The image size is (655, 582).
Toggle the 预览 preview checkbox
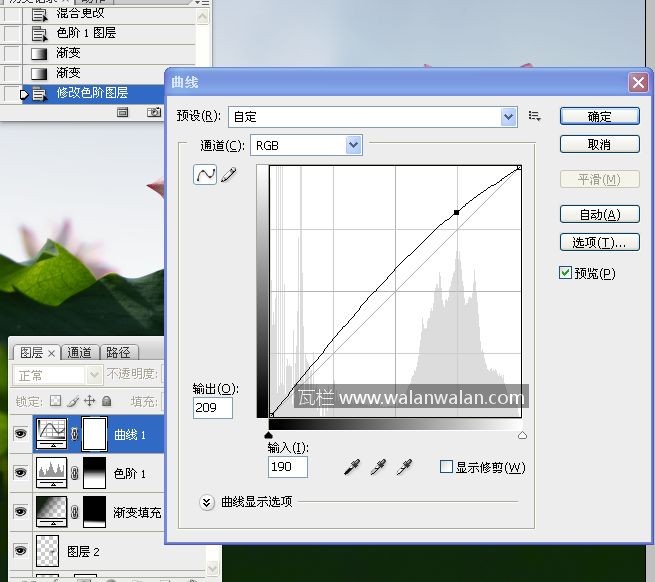click(566, 273)
